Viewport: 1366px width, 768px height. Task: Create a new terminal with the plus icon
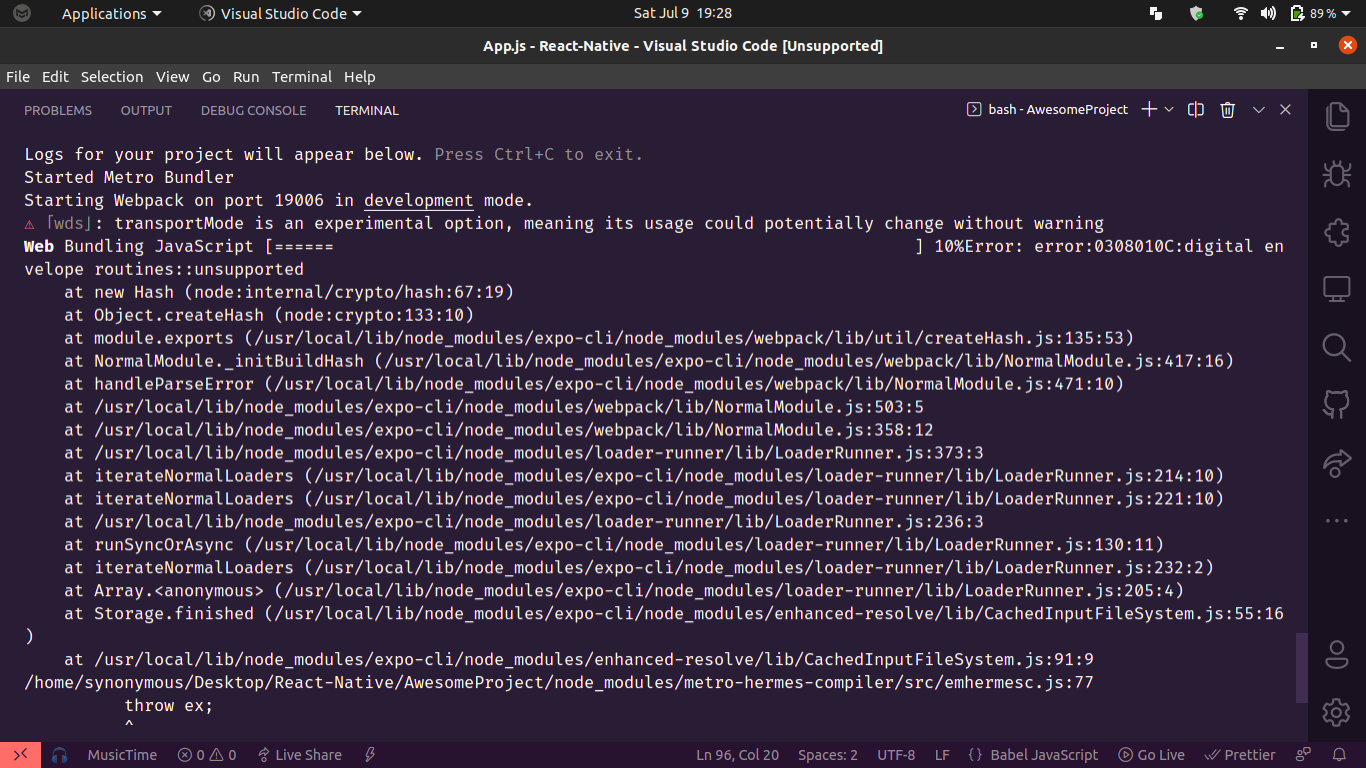click(x=1149, y=110)
